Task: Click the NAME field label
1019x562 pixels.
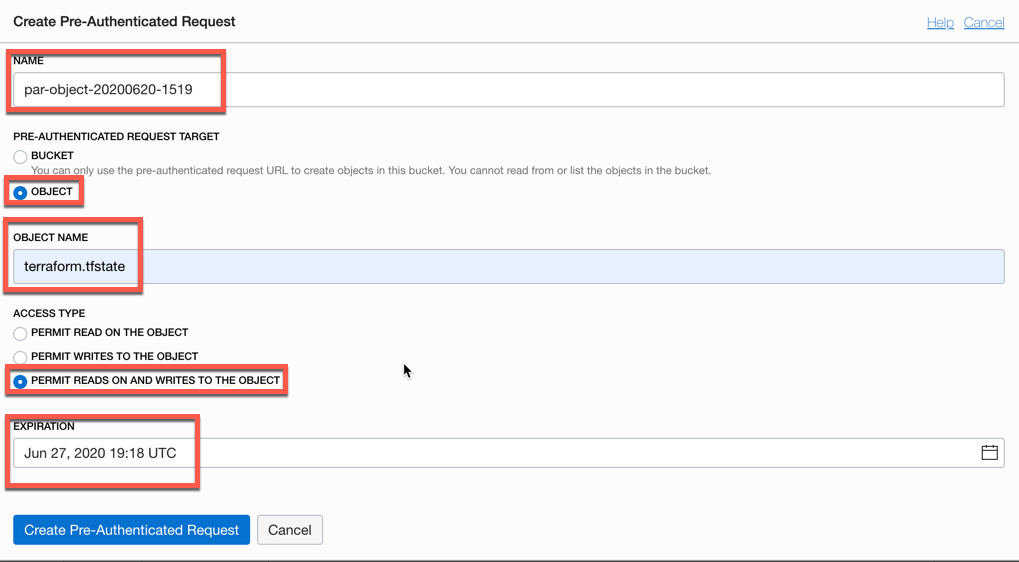Action: pyautogui.click(x=28, y=61)
